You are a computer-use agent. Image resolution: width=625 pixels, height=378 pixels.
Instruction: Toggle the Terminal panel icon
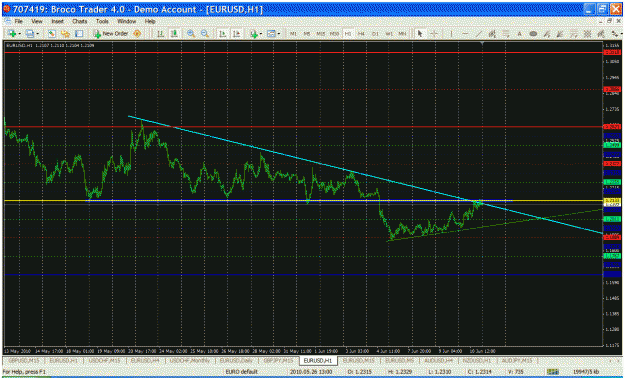[x=79, y=34]
